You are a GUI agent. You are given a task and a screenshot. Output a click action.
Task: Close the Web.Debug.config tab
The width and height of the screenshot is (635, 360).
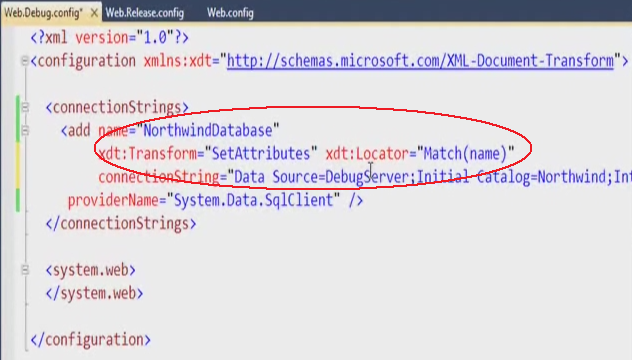click(x=94, y=13)
